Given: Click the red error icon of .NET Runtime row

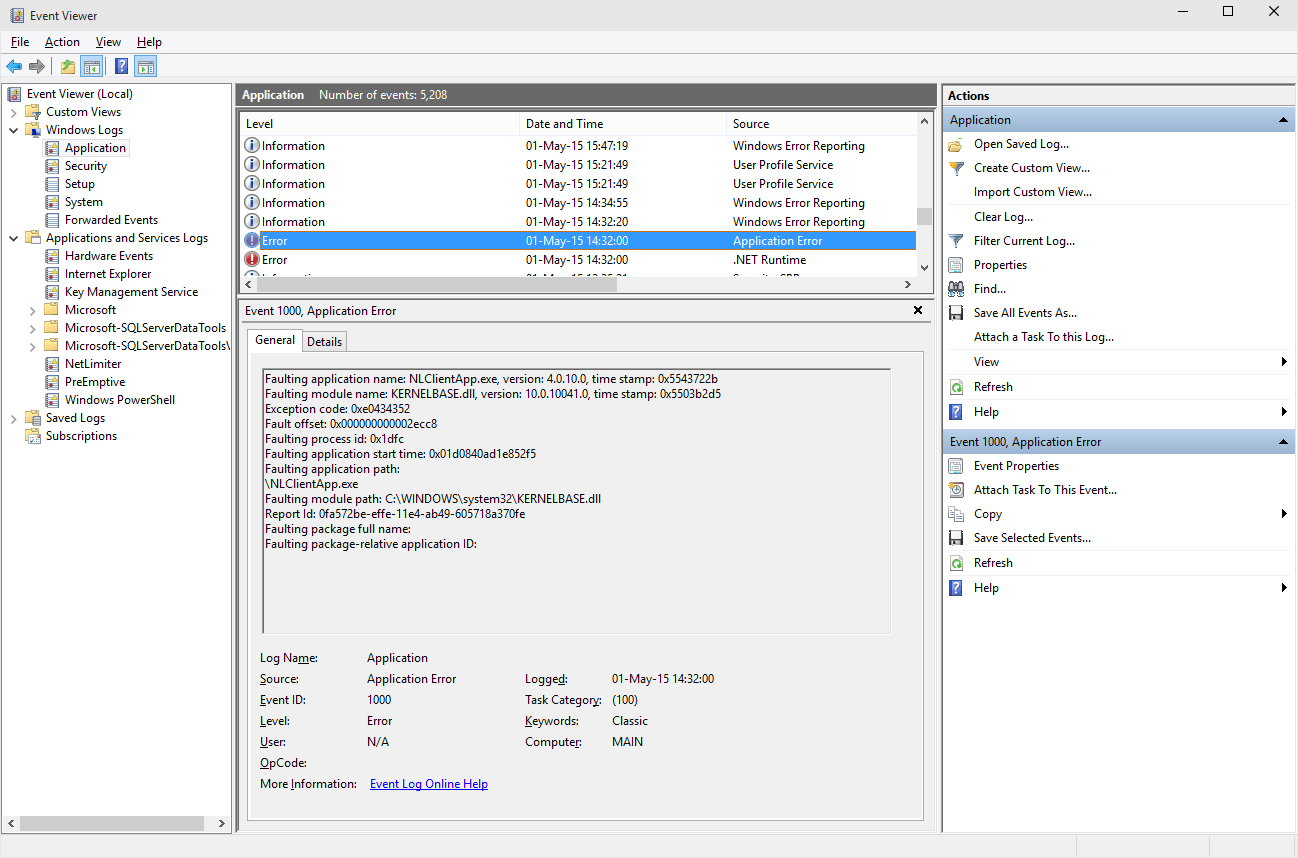Looking at the screenshot, I should pos(252,260).
